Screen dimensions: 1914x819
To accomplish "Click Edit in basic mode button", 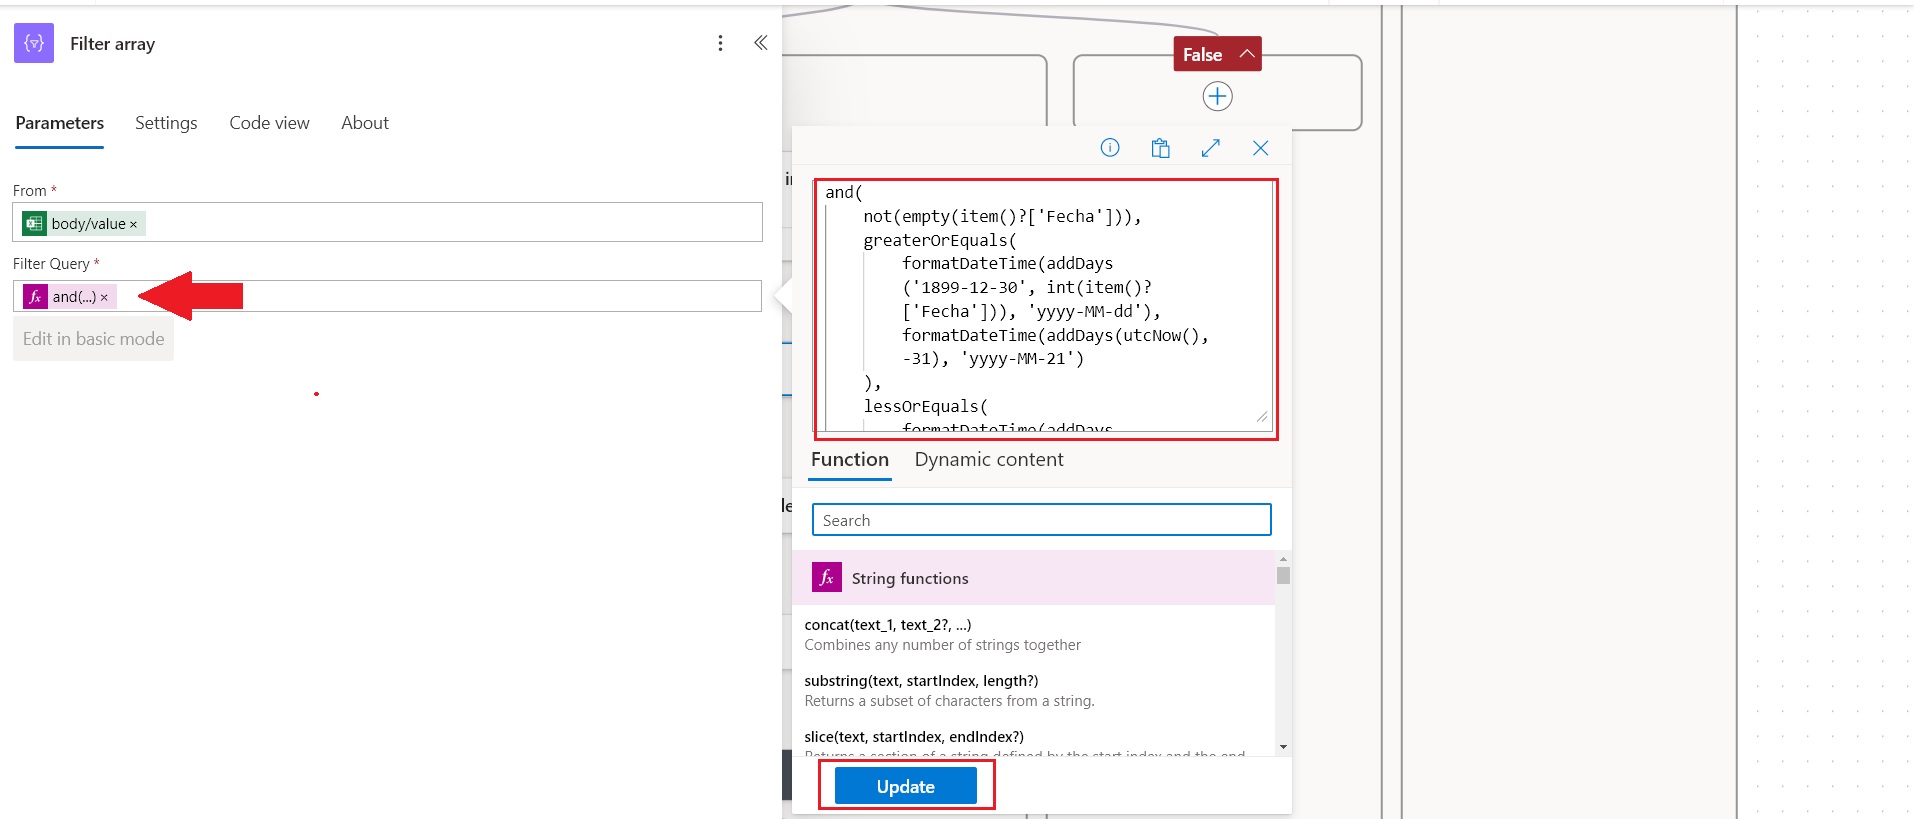I will [93, 339].
